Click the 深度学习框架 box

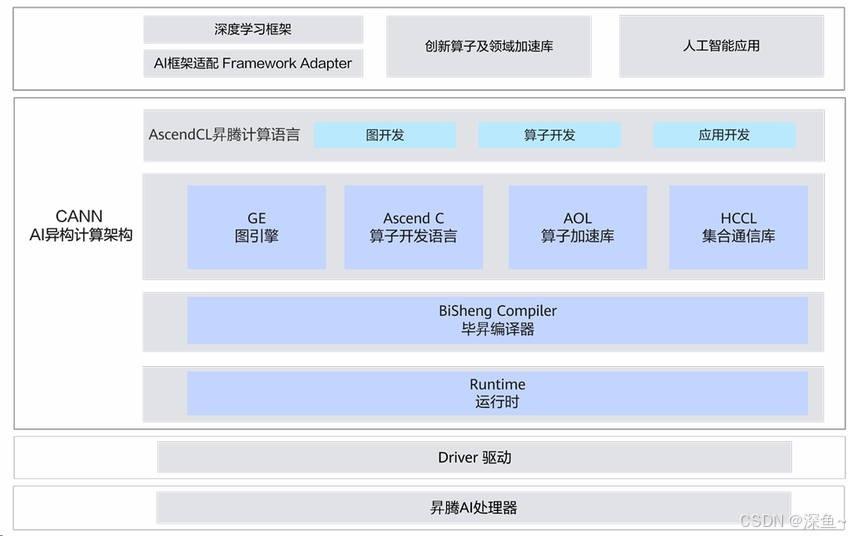click(x=253, y=29)
